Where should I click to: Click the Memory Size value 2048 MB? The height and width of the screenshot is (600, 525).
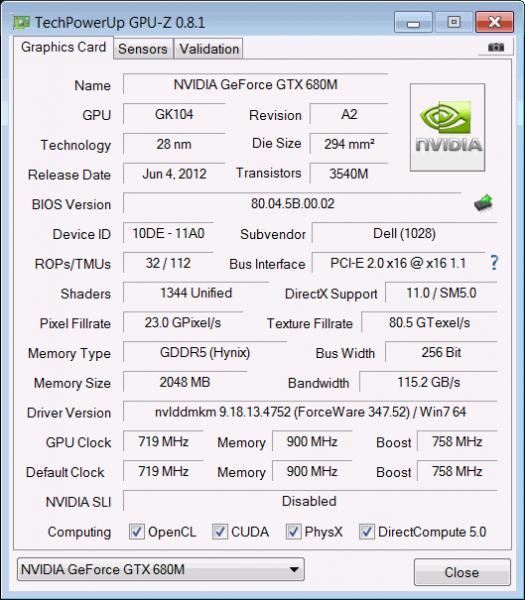point(185,382)
